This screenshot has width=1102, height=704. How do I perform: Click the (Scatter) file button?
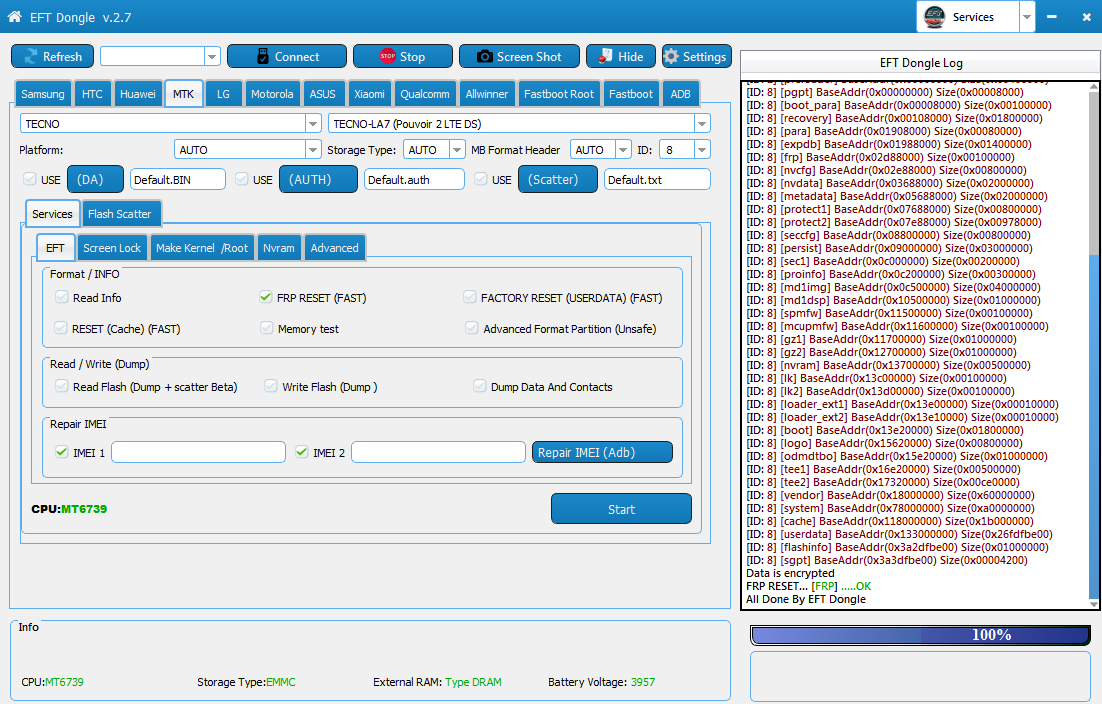pos(558,179)
